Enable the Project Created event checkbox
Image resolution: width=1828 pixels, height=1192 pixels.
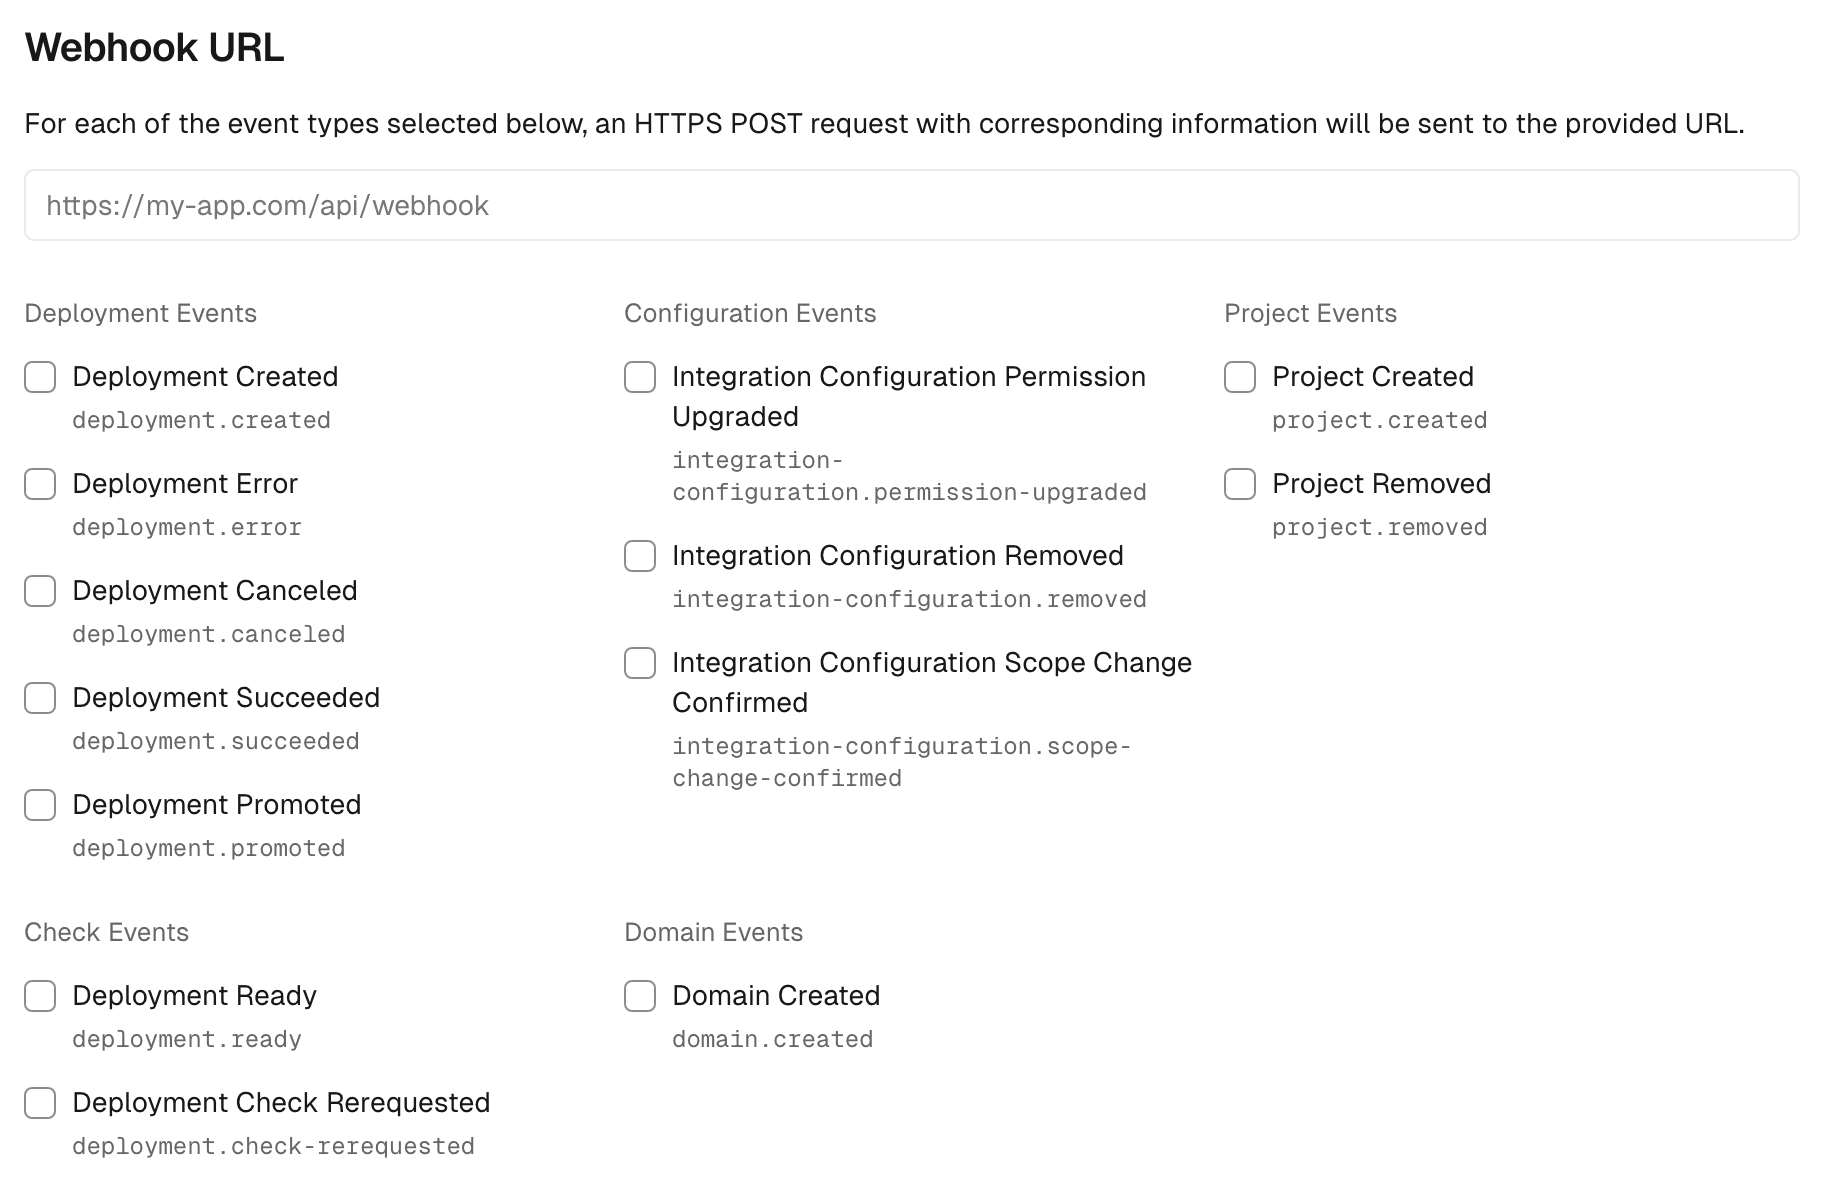click(1239, 378)
